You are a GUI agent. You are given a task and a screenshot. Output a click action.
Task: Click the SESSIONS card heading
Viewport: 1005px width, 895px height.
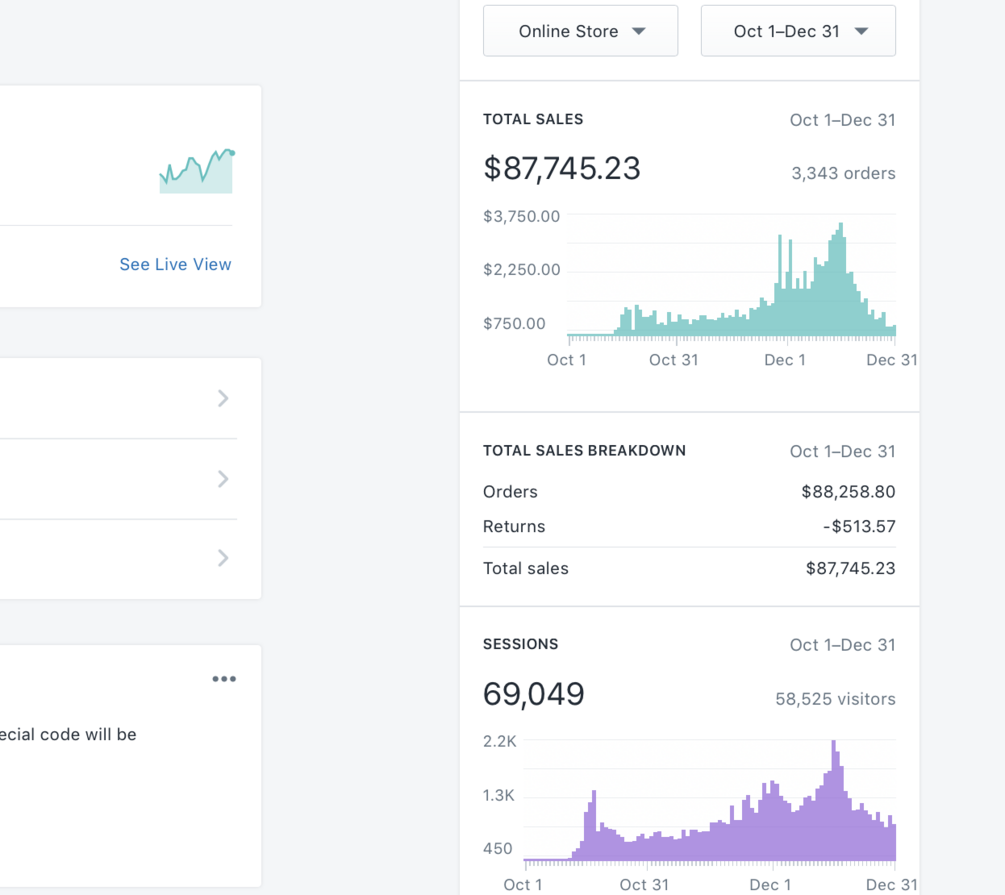pyautogui.click(x=520, y=644)
